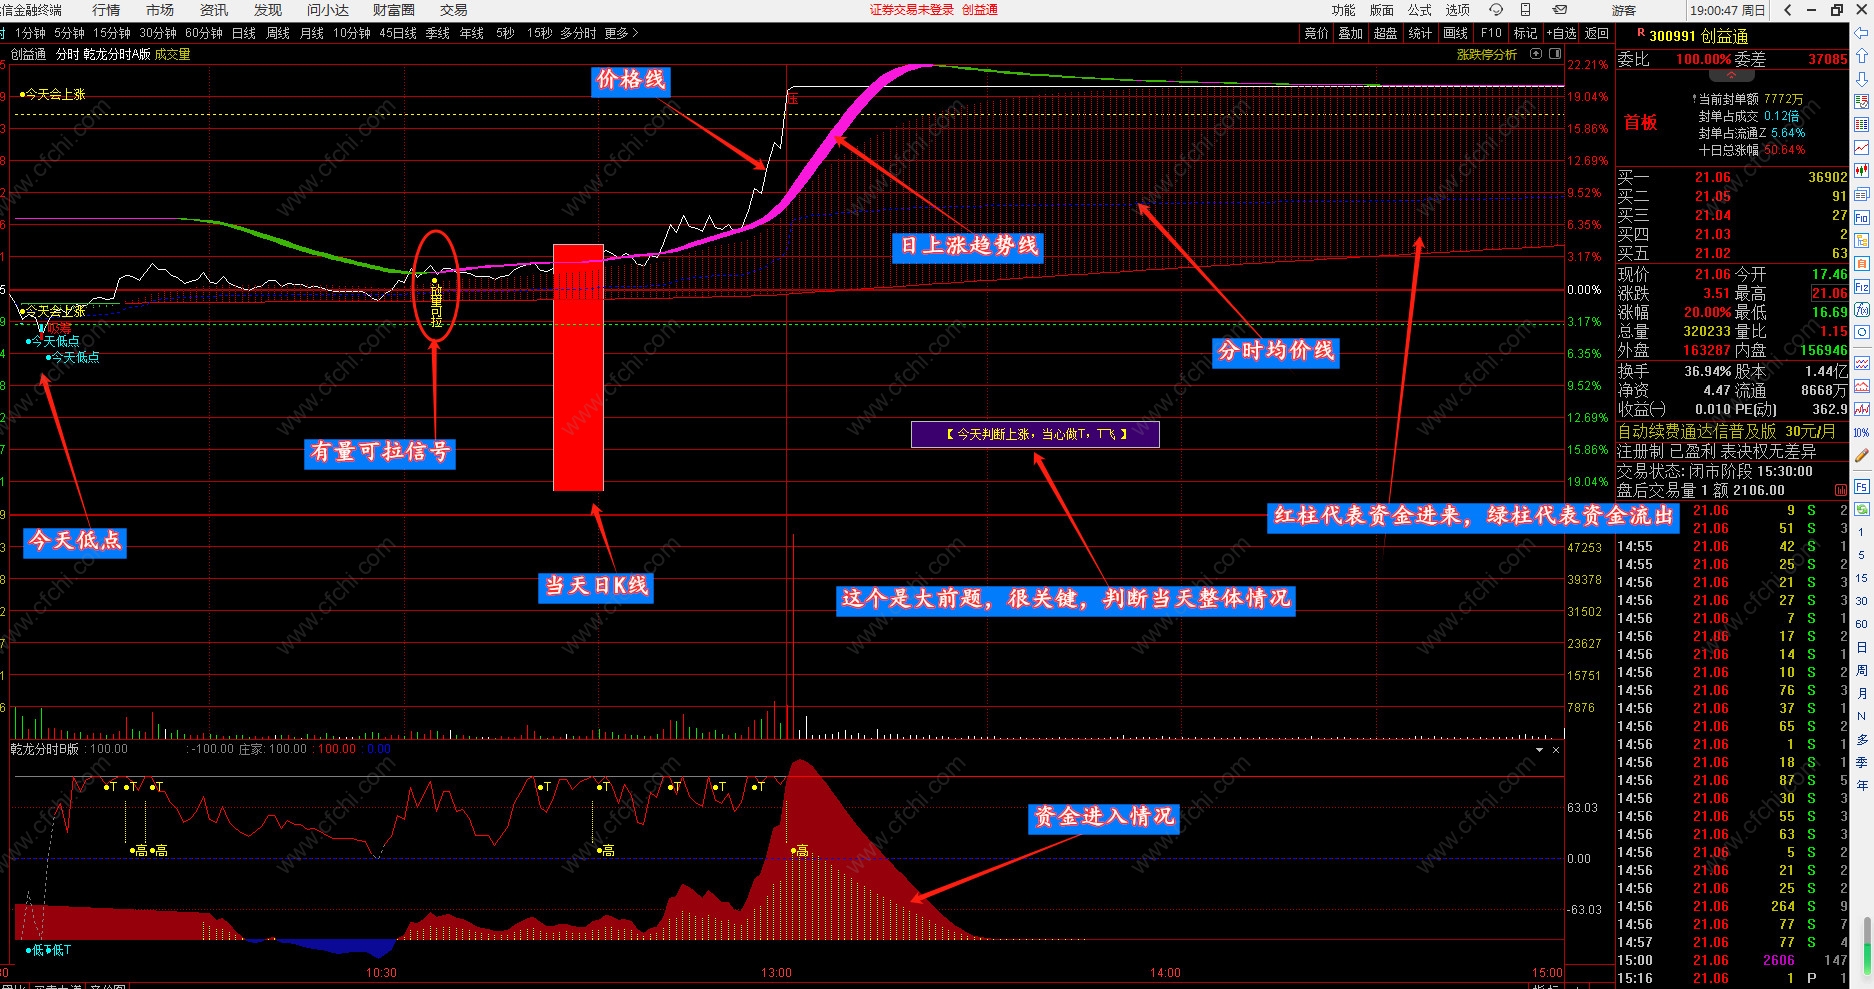The height and width of the screenshot is (989, 1874).
Task: Click the 10% zoom icon in the sidebar
Action: [1861, 433]
